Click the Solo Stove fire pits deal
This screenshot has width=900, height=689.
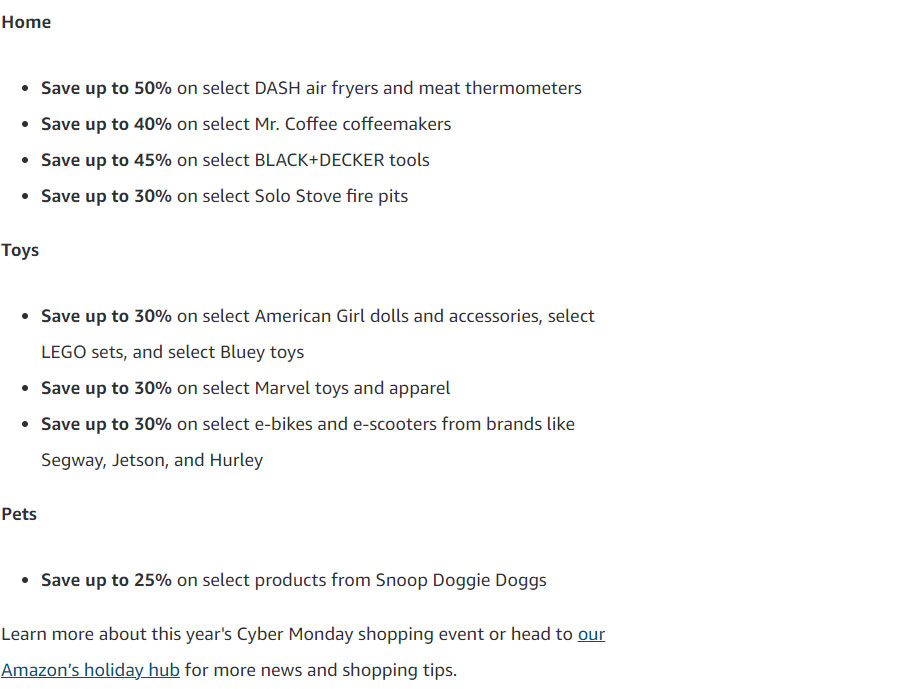point(224,196)
